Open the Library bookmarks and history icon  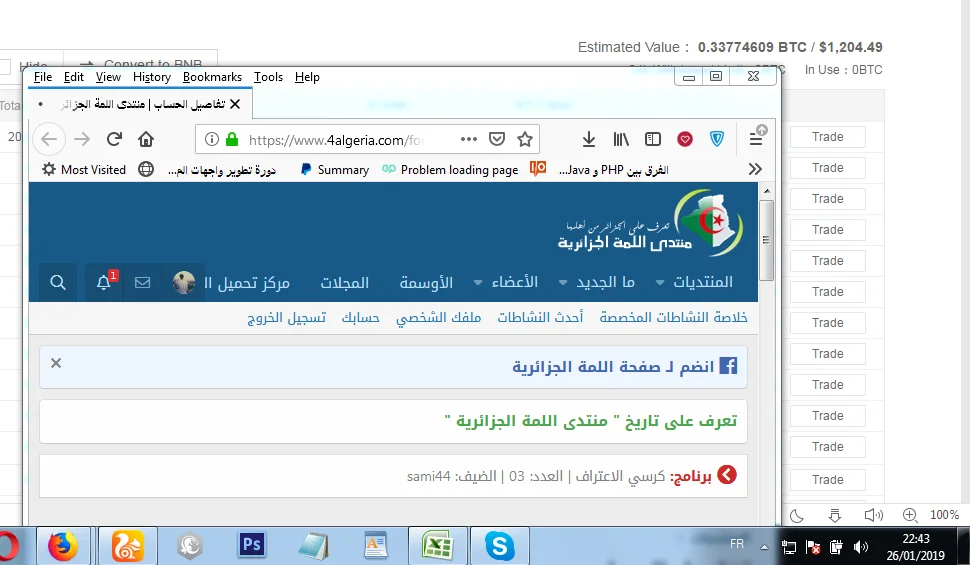622,139
